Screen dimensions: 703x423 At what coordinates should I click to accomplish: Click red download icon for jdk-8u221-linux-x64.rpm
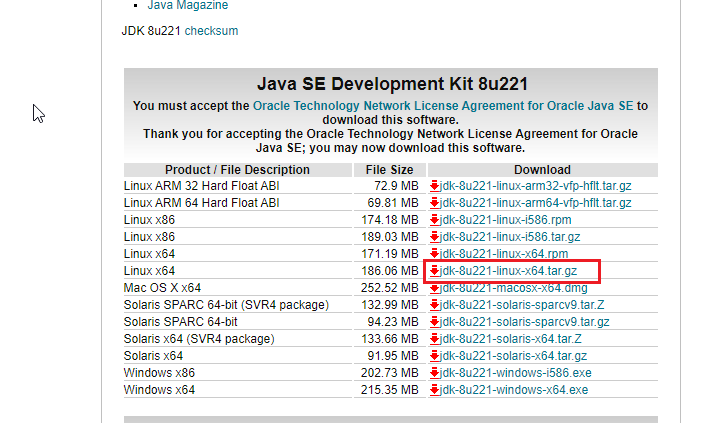coord(435,254)
